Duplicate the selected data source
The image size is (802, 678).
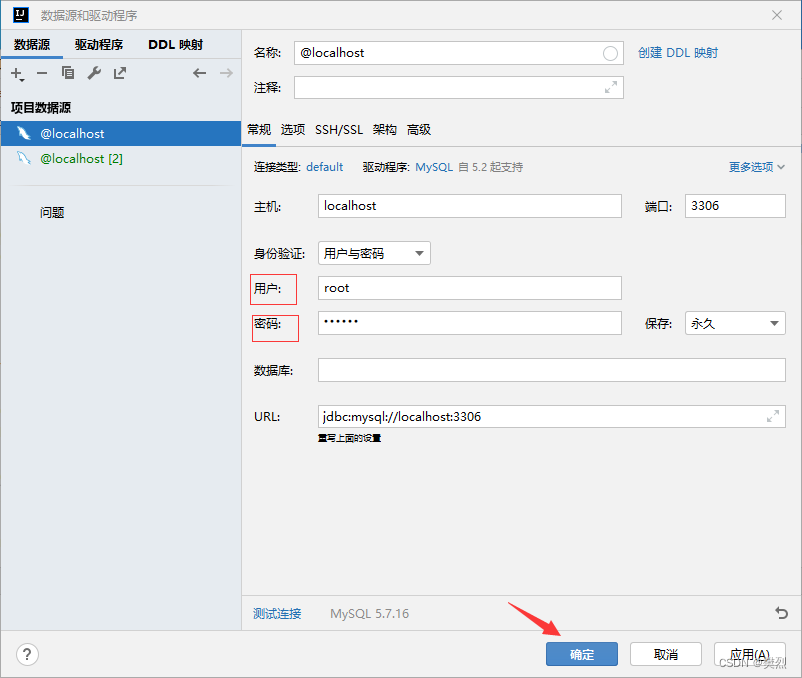[68, 73]
